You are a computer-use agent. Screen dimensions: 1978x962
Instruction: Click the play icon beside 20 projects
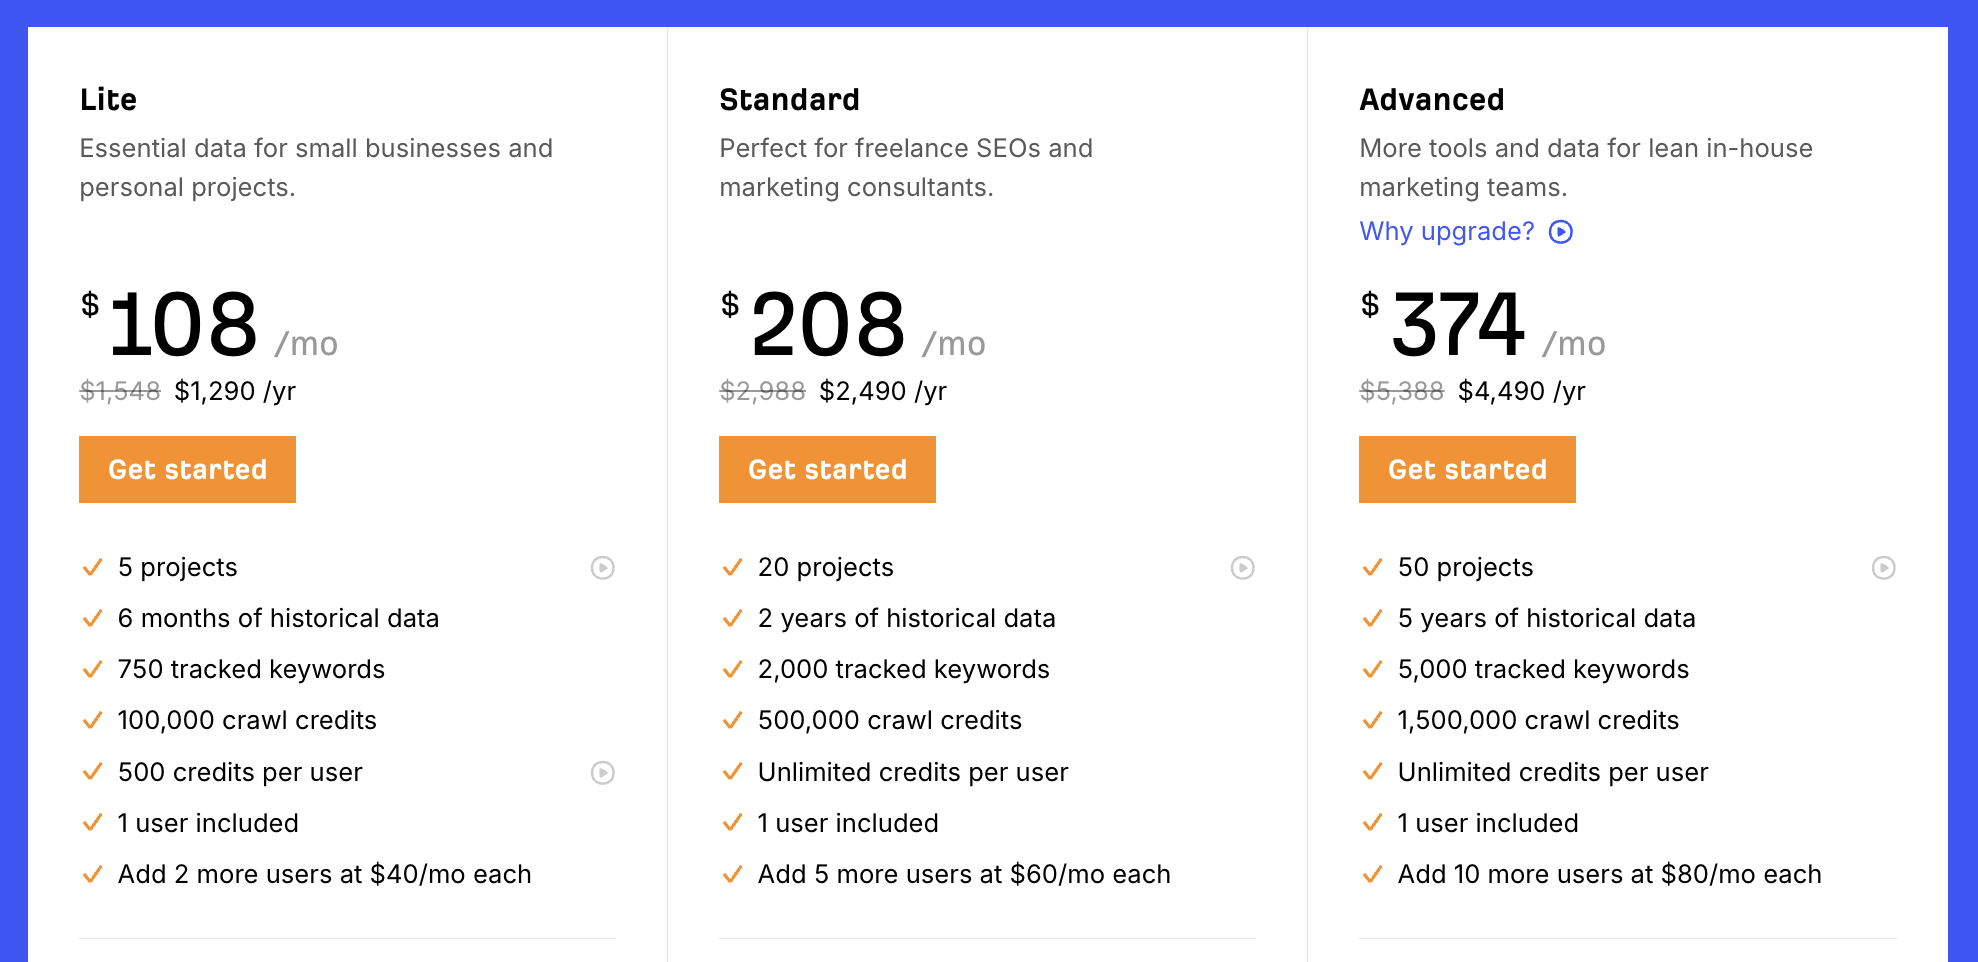[1242, 568]
